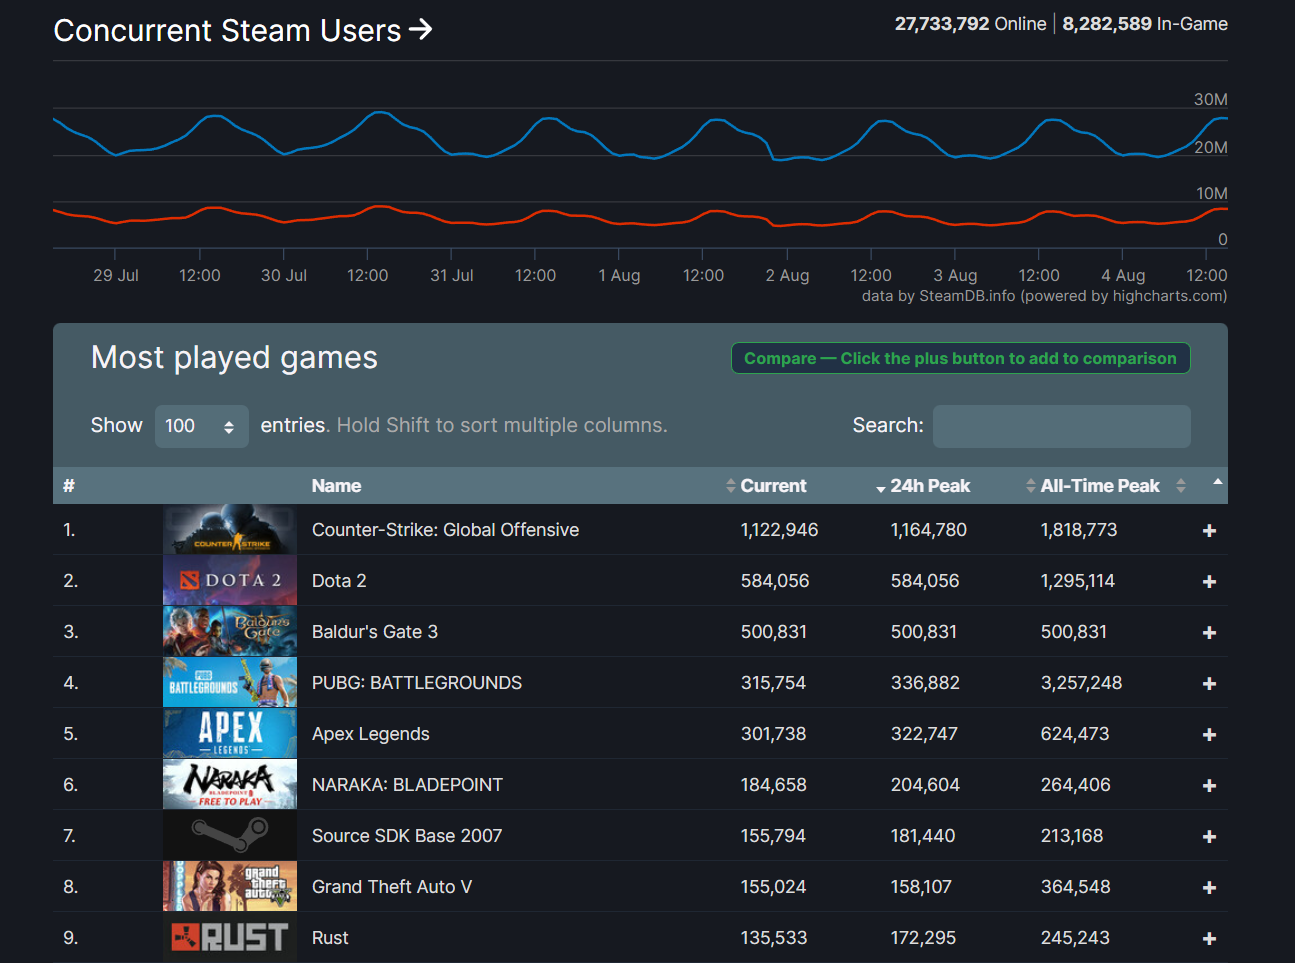Open Concurrent Steam Users heading link
1295x963 pixels.
[242, 31]
